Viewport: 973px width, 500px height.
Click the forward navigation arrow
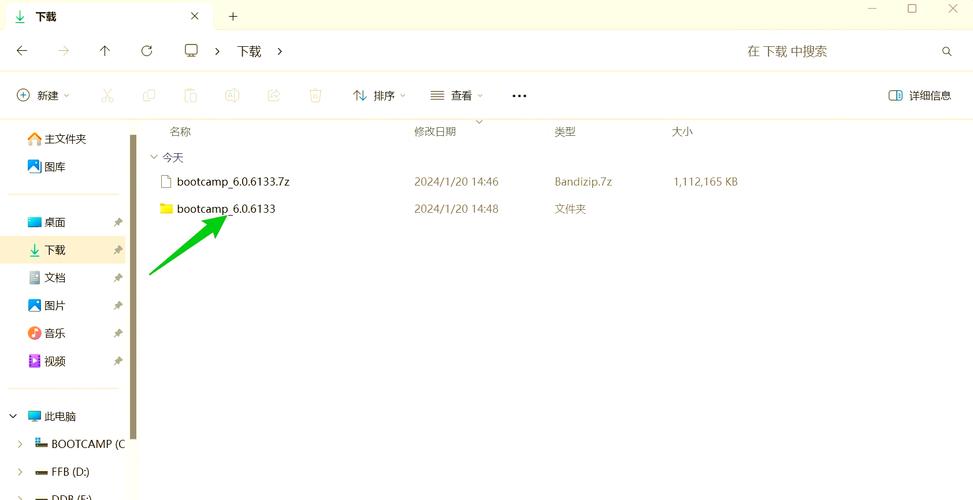click(63, 51)
